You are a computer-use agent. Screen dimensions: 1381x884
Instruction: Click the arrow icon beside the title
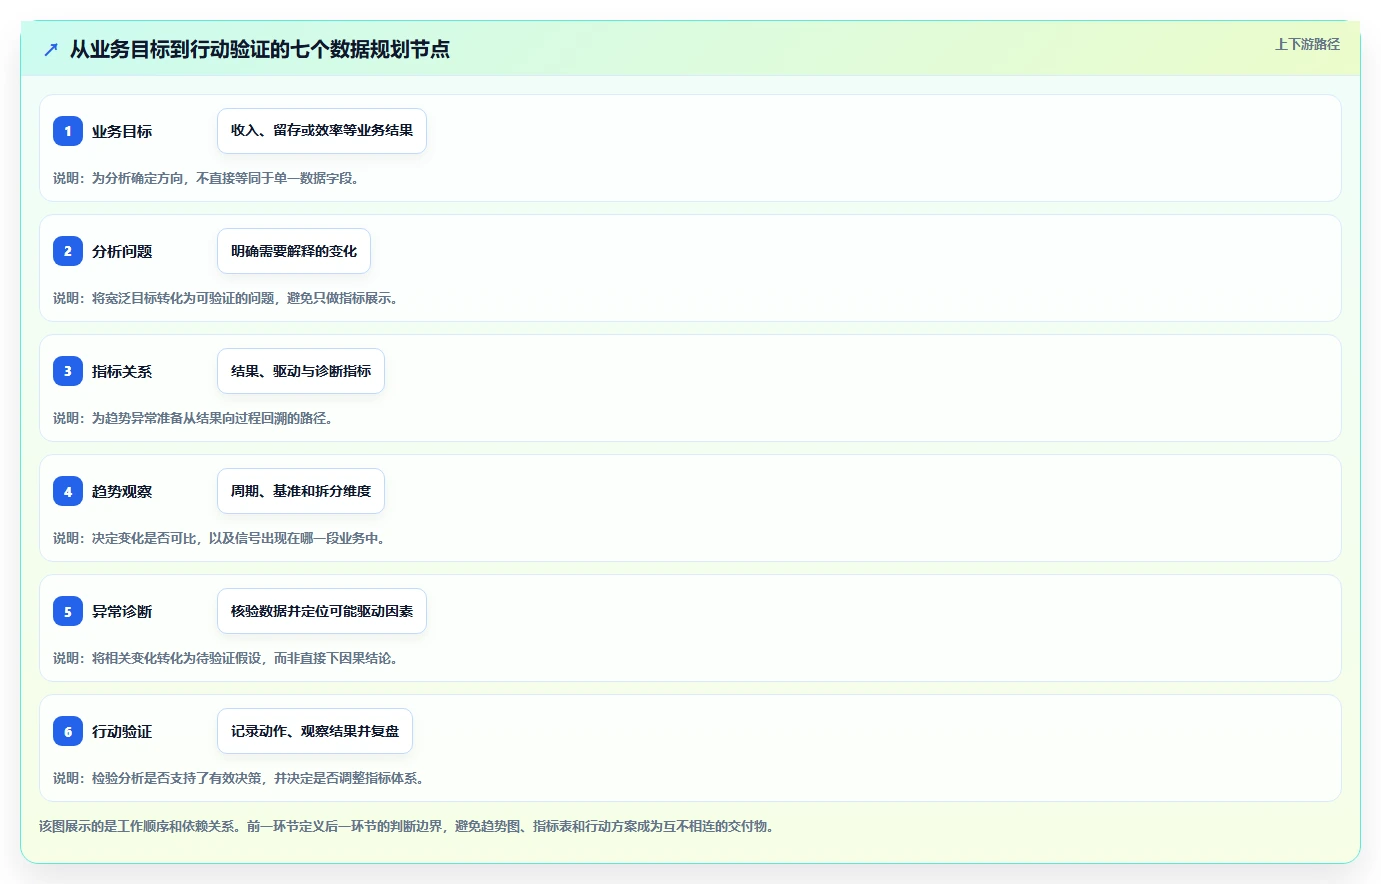(51, 49)
